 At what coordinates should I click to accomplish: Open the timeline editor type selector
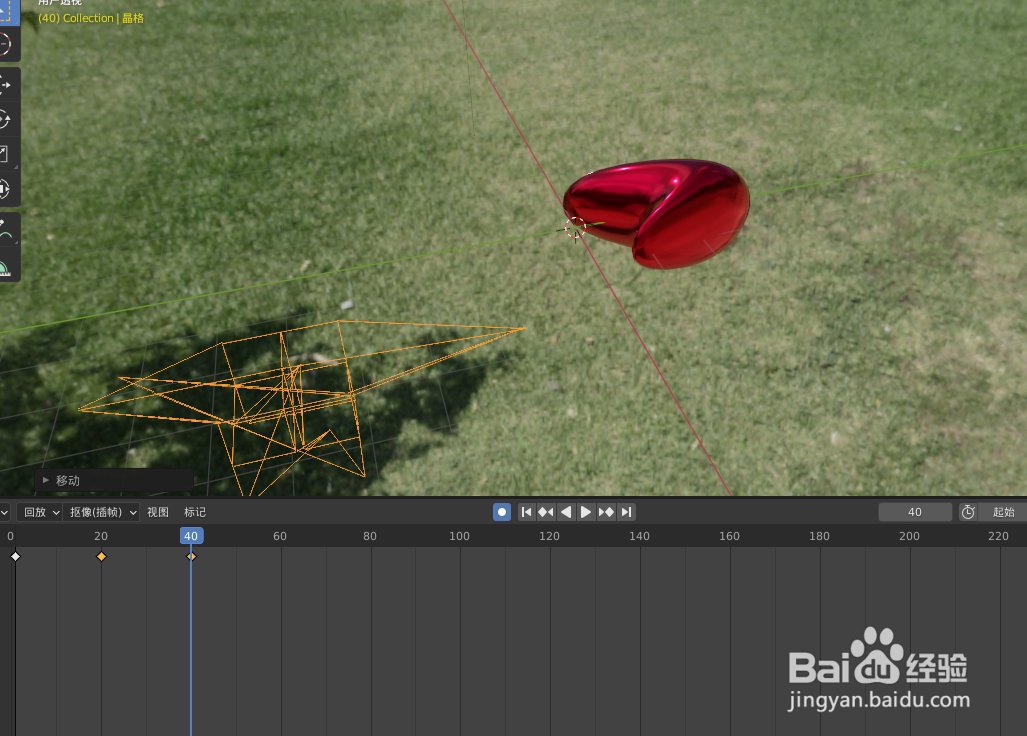(5, 511)
